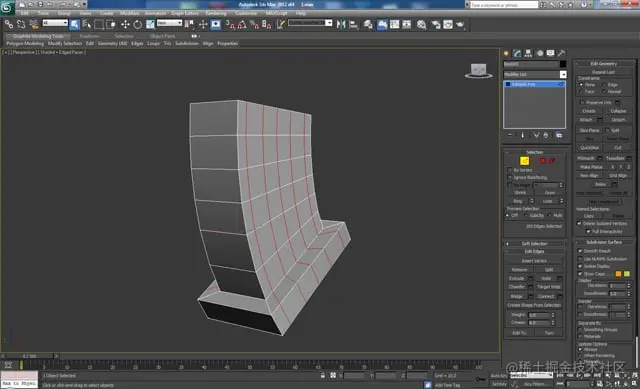640x389 pixels.
Task: Toggle the Spinner Snap icon
Action: [267, 24]
